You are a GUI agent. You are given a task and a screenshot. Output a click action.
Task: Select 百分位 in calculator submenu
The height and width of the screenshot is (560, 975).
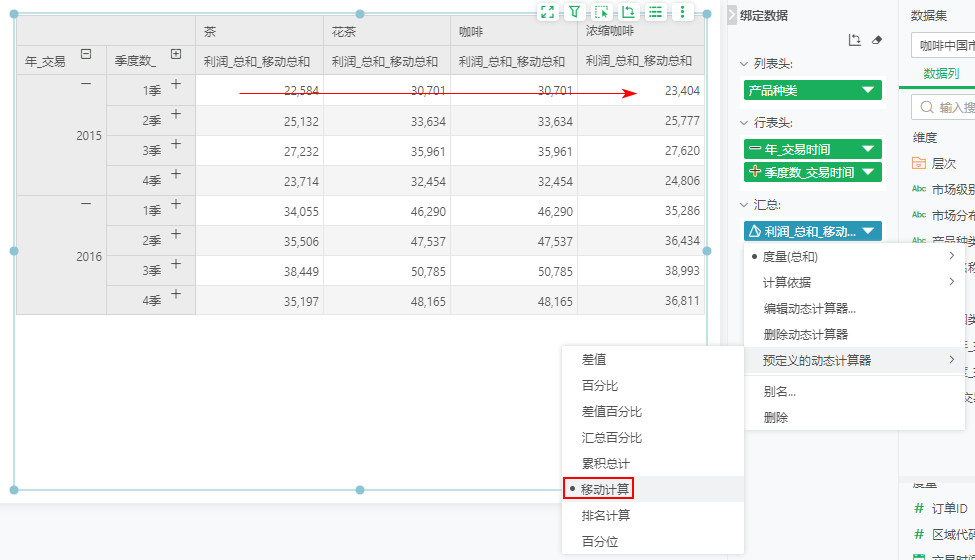pyautogui.click(x=653, y=541)
